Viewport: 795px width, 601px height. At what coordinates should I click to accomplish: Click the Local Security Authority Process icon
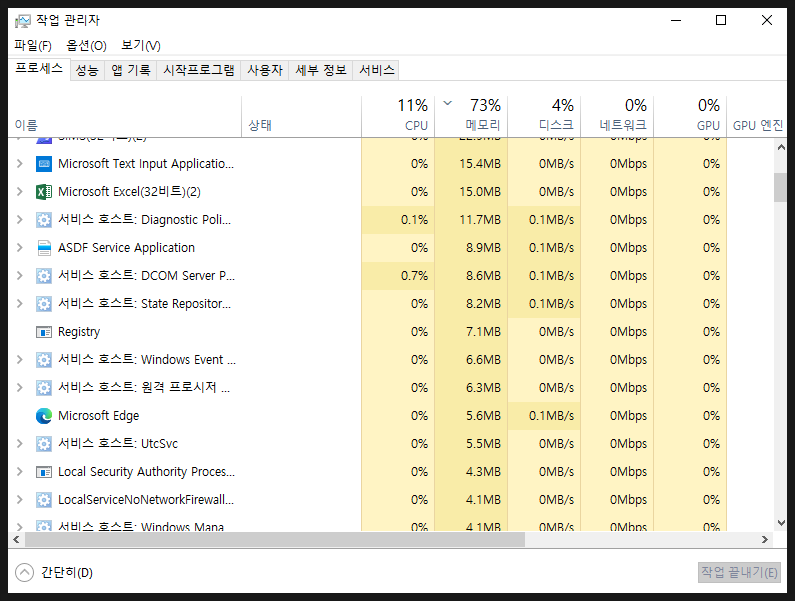(x=44, y=472)
